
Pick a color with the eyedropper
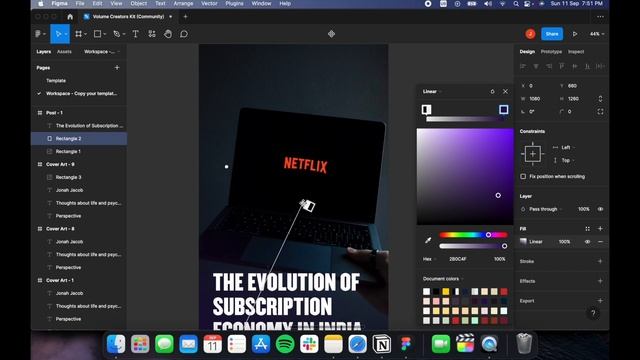tap(428, 240)
